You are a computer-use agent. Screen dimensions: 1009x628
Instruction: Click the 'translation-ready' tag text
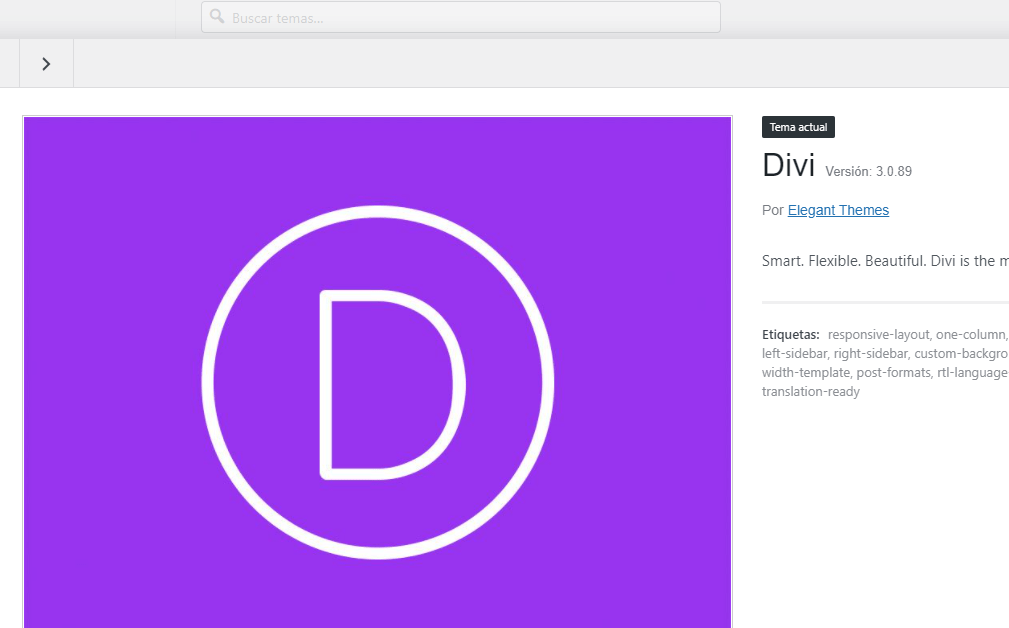coord(811,392)
